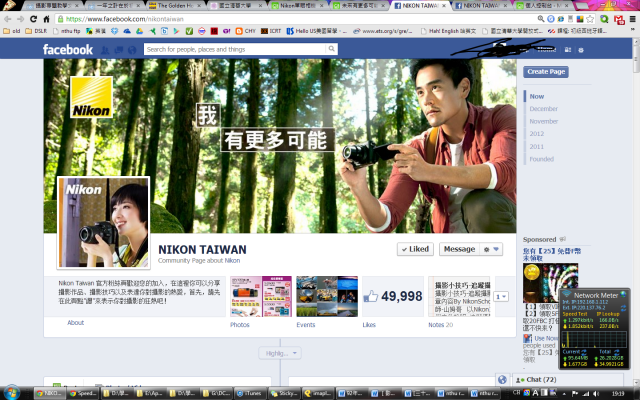Image resolution: width=640 pixels, height=400 pixels.
Task: Open the 'nthu ftp' bookmark
Action: pyautogui.click(x=67, y=31)
